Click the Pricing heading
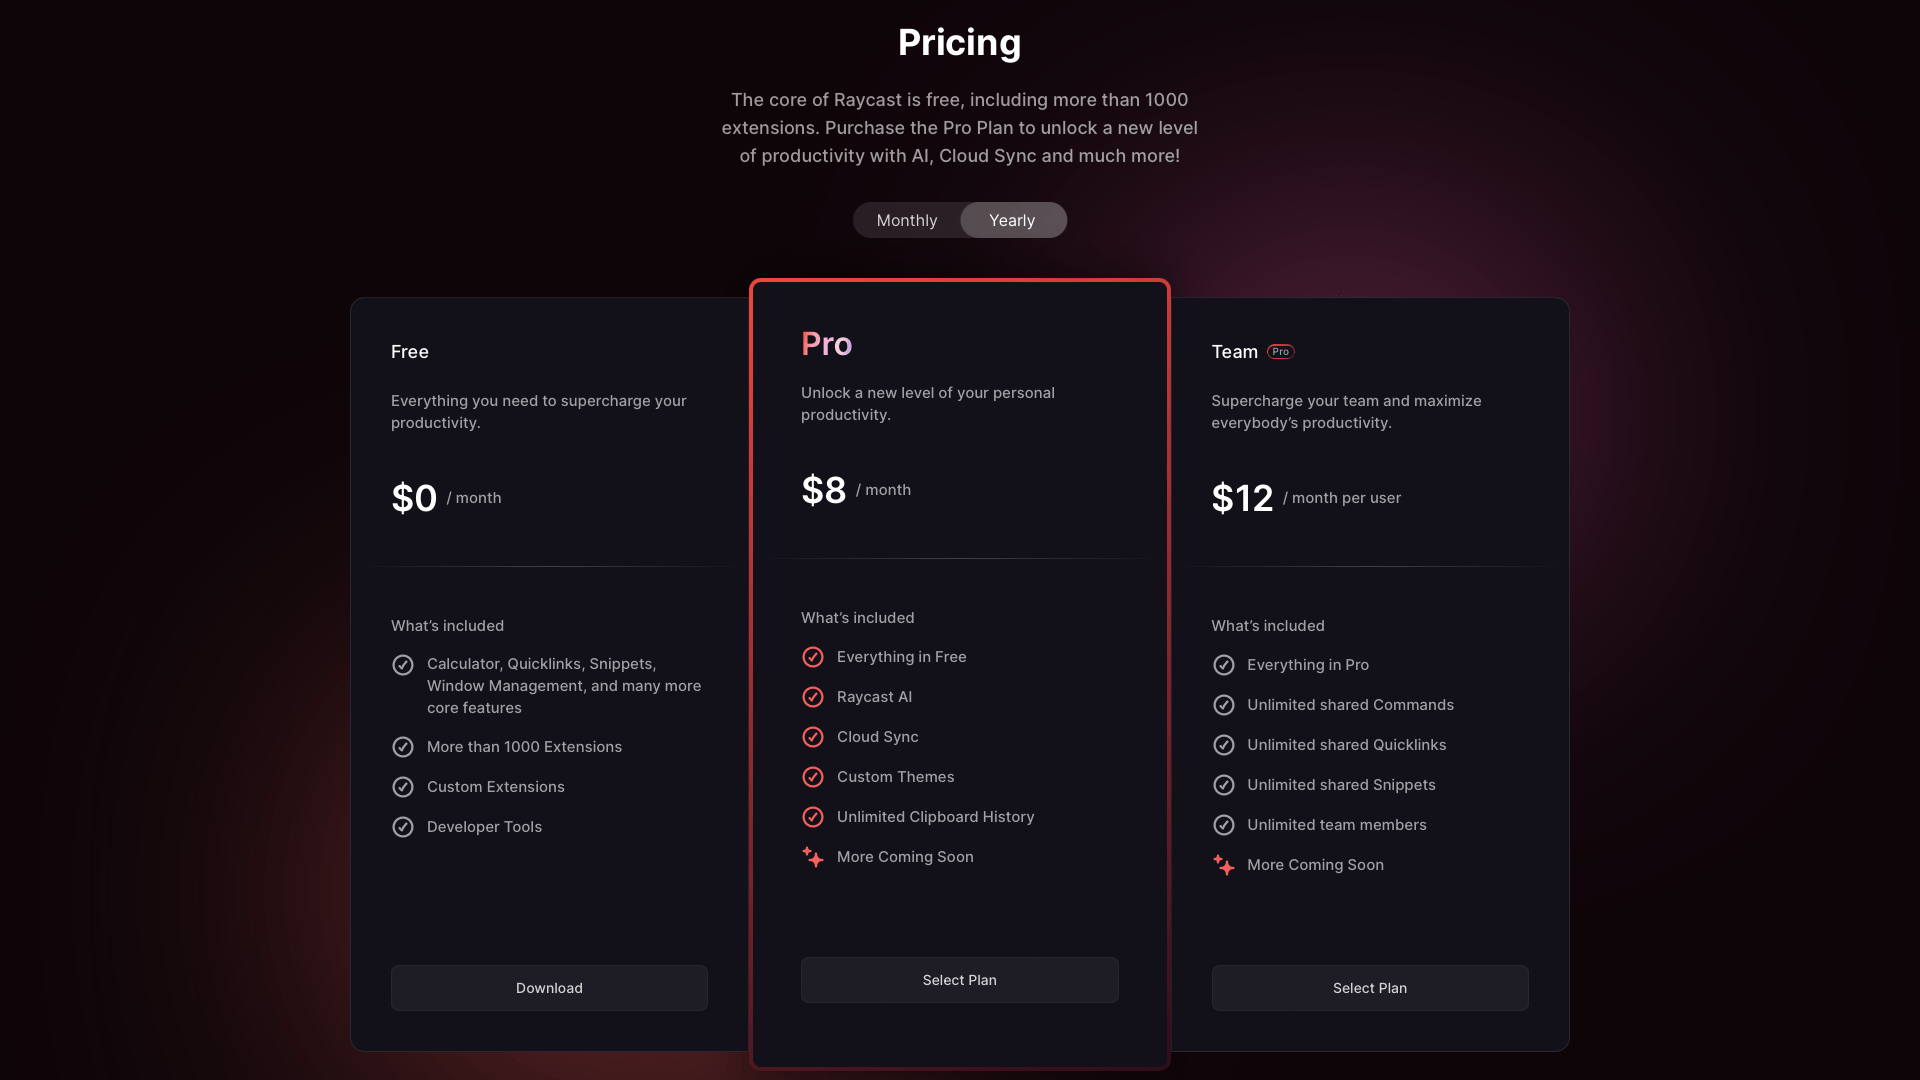The width and height of the screenshot is (1920, 1080). tap(959, 43)
